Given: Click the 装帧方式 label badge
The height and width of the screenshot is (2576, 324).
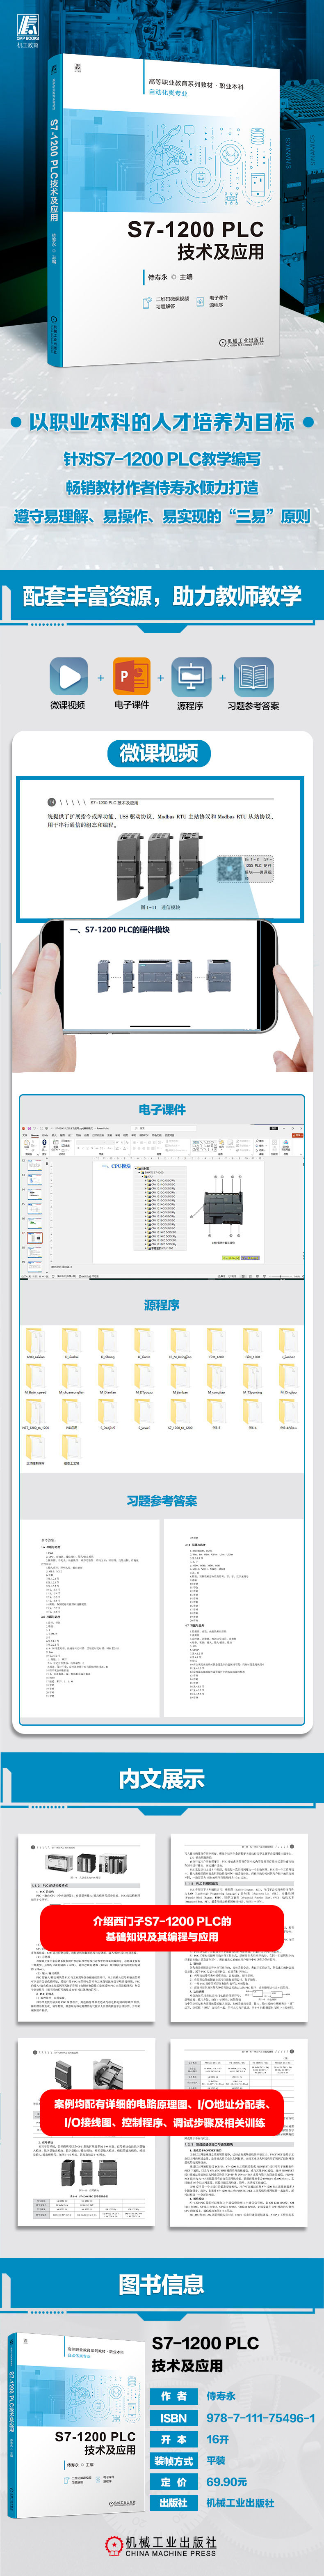Looking at the screenshot, I should coord(173,2461).
